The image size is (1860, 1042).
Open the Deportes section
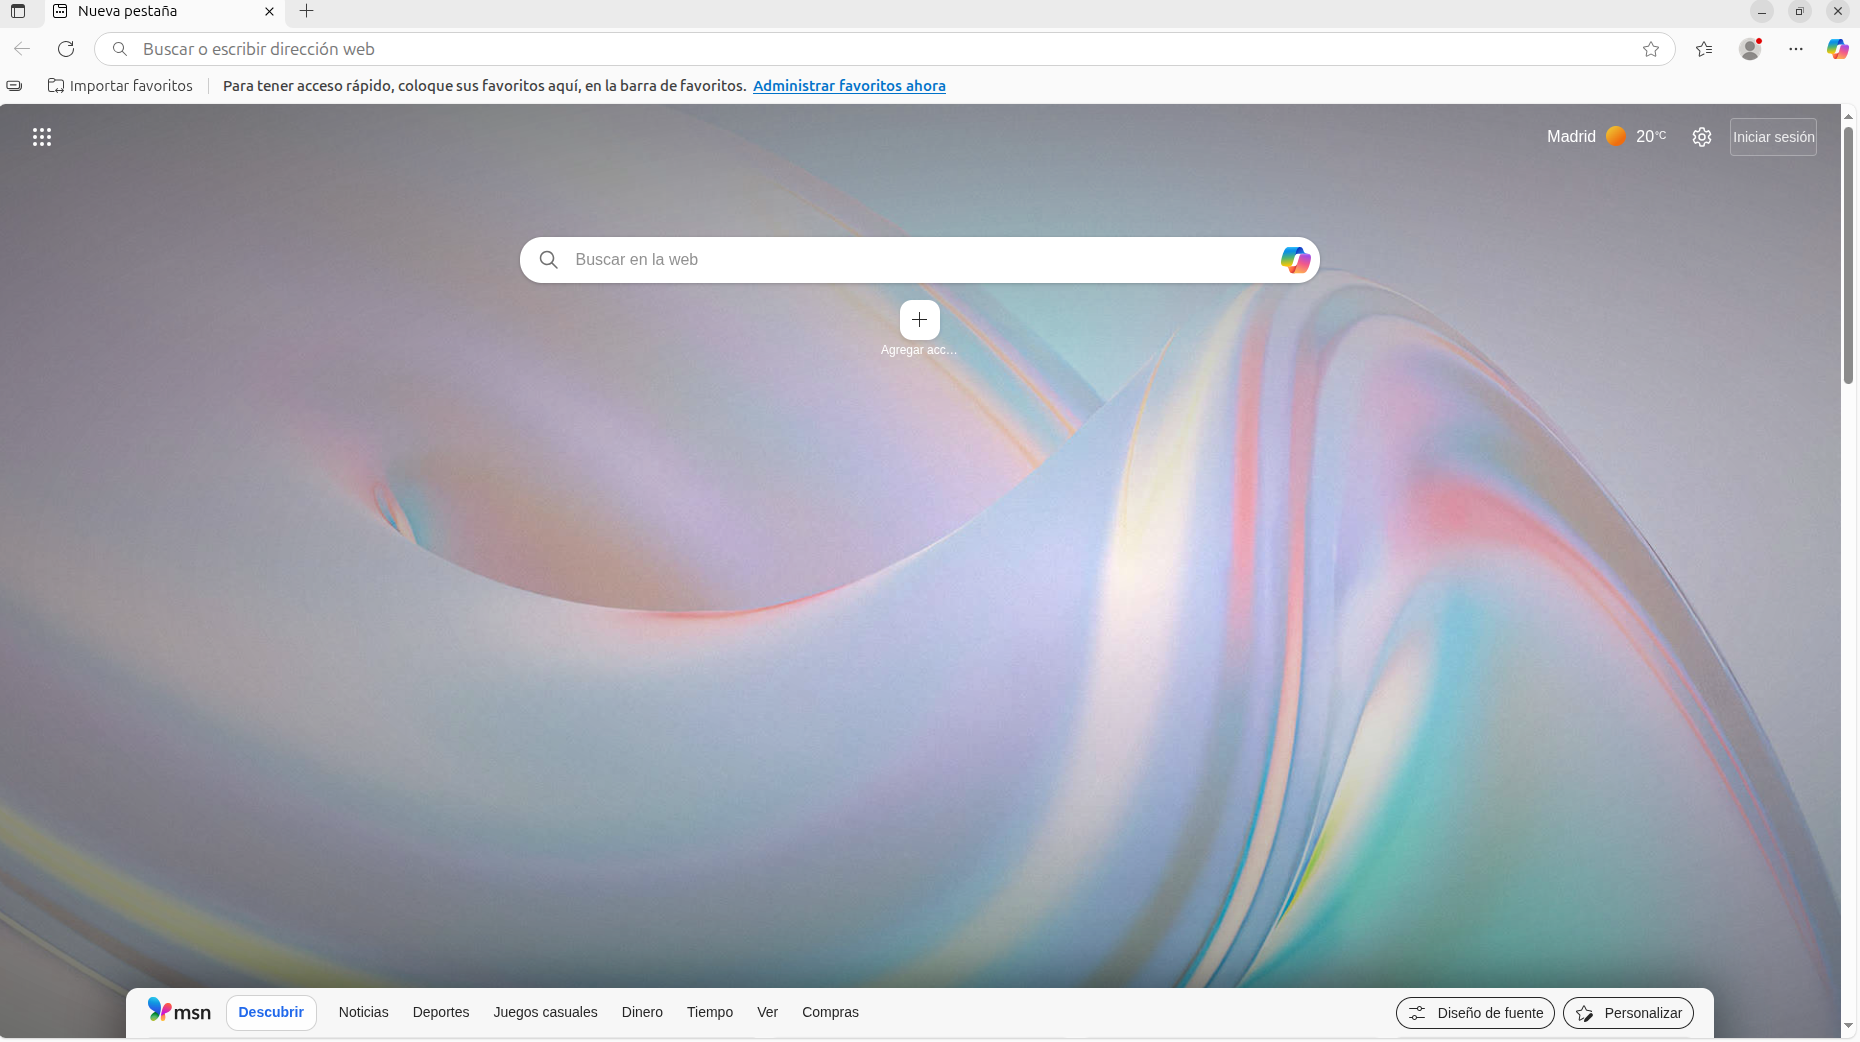440,1012
